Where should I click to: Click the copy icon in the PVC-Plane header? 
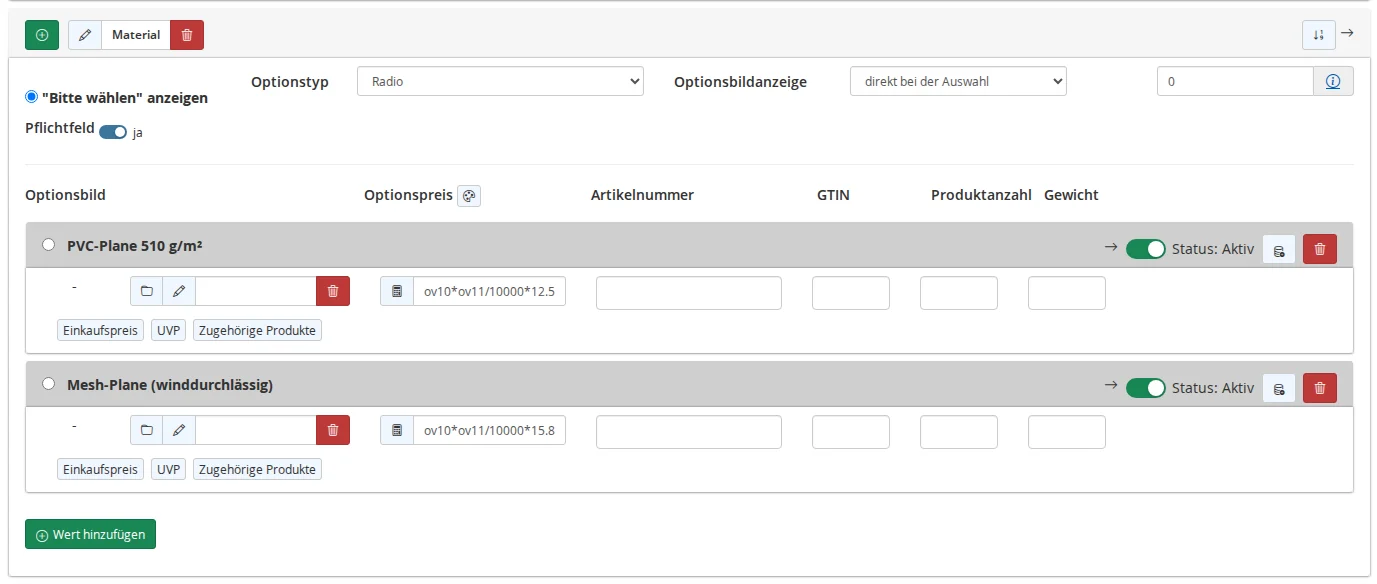coord(1279,249)
